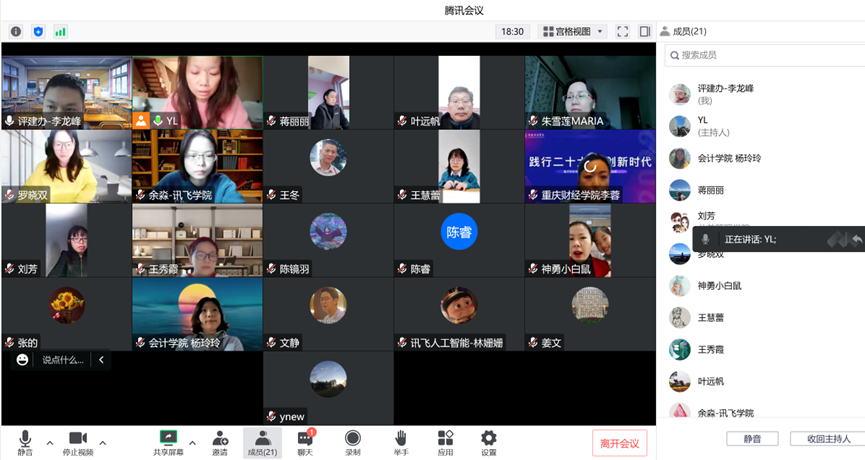Start recording with the 录制 icon

click(x=353, y=442)
